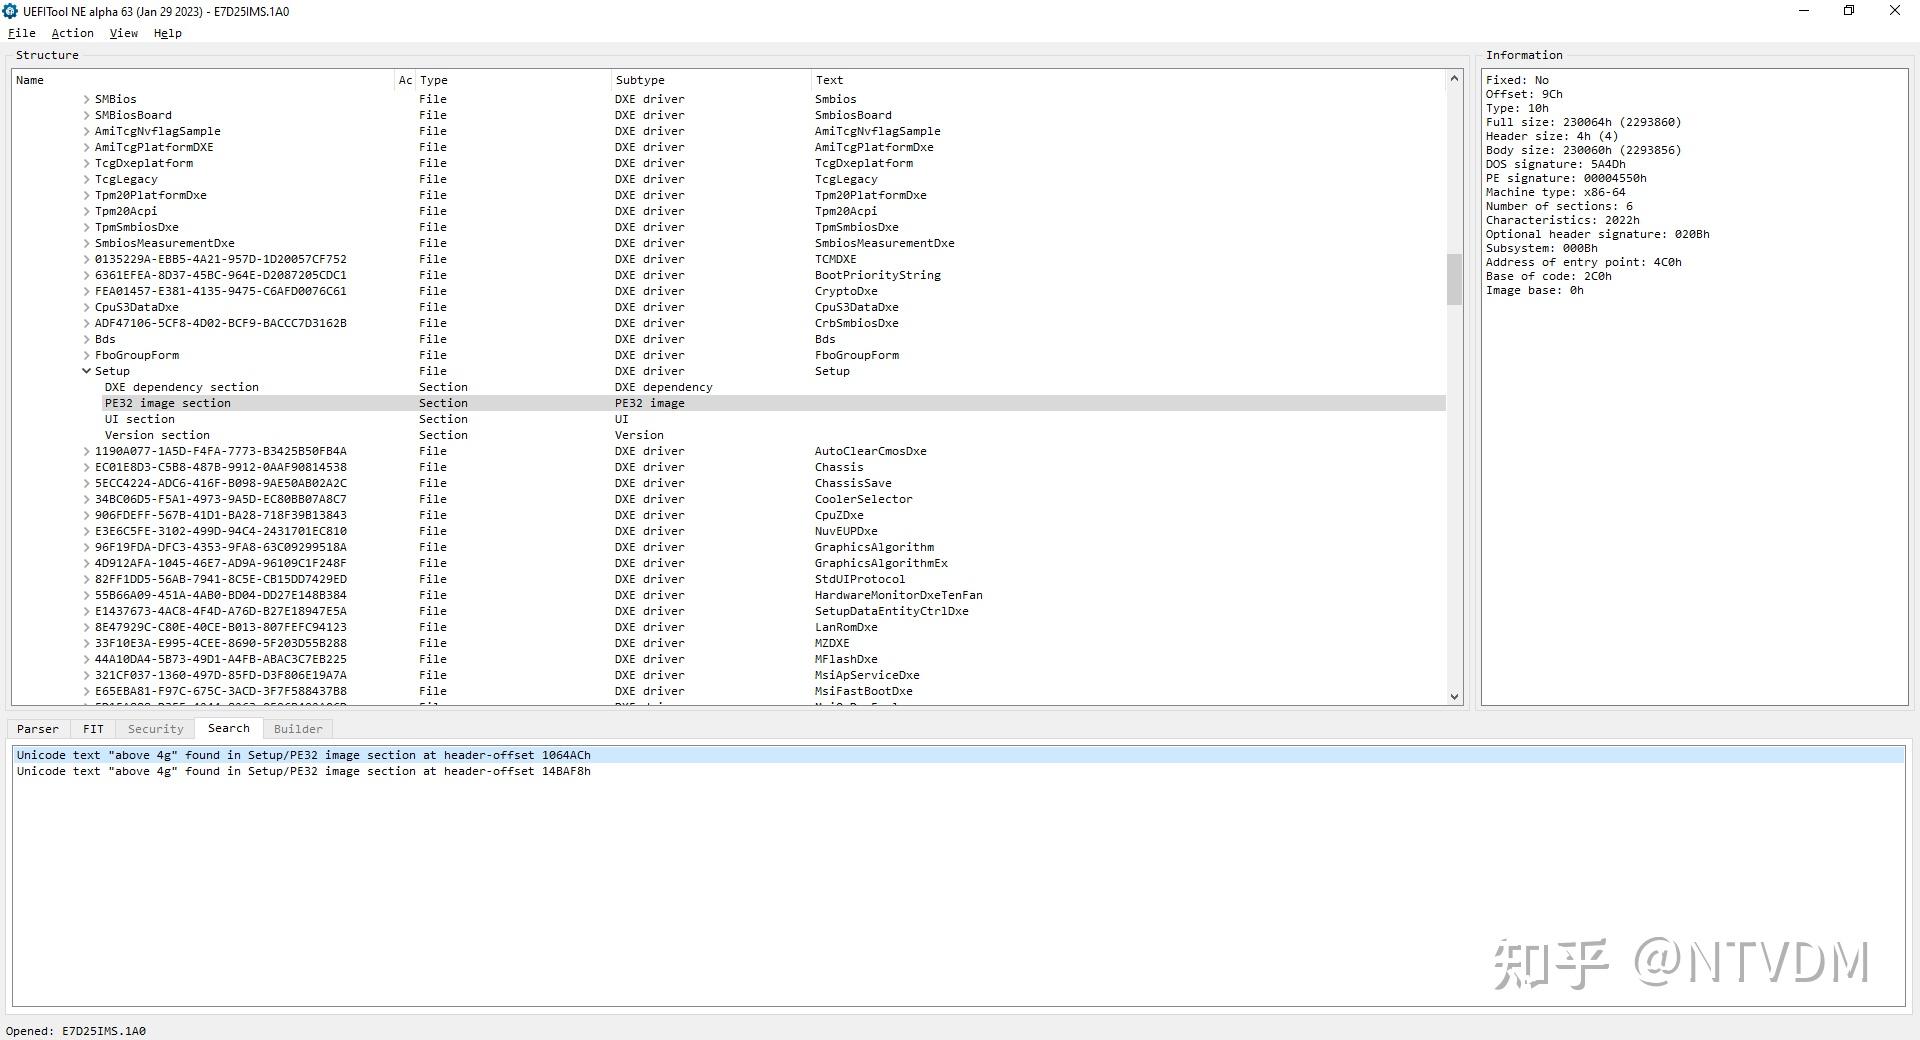Click the UEFITool application icon in title bar
The image size is (1920, 1040).
coord(10,11)
